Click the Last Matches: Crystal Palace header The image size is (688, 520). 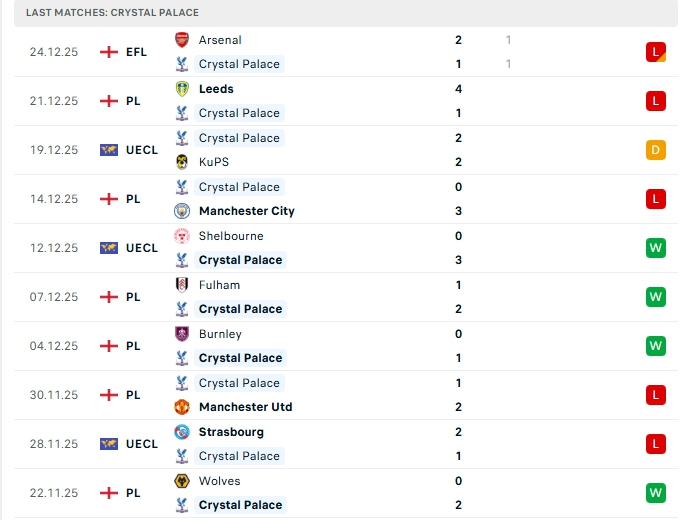[112, 13]
